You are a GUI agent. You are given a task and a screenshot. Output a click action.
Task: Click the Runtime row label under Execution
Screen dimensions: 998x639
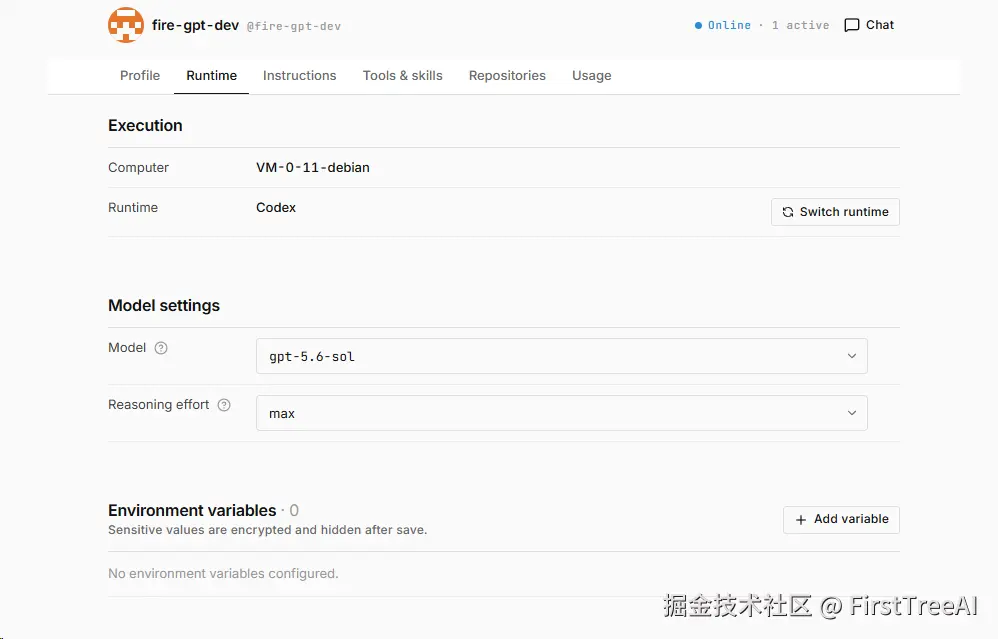133,207
